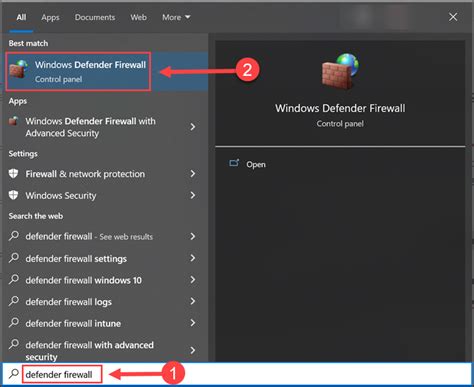Image resolution: width=474 pixels, height=387 pixels.
Task: Switch to the Apps search tab
Action: click(x=50, y=17)
